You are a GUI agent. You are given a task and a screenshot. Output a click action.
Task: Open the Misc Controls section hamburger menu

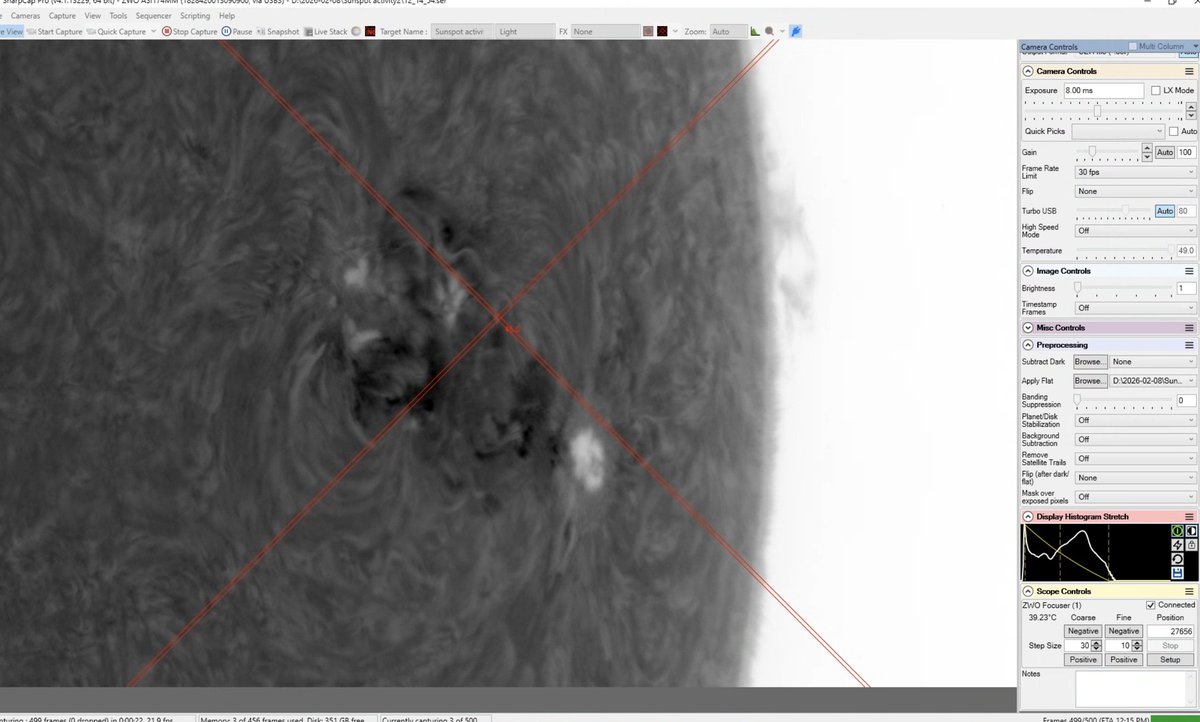[1189, 328]
